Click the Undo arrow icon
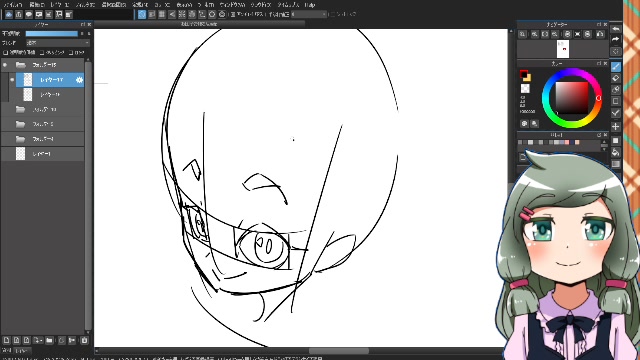 pos(616,29)
